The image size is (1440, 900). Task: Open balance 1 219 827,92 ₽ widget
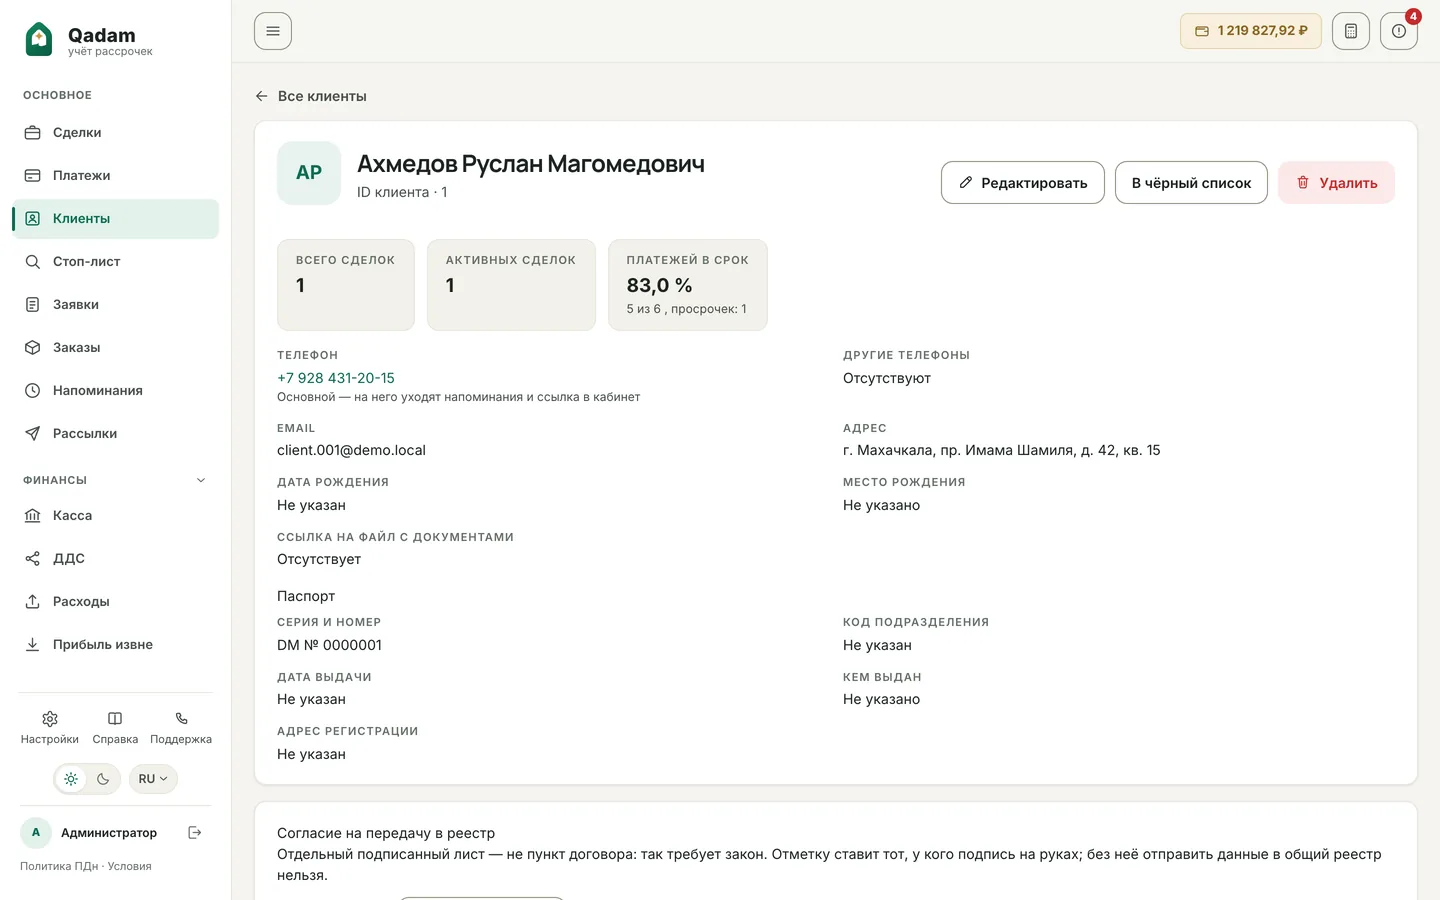pos(1251,31)
